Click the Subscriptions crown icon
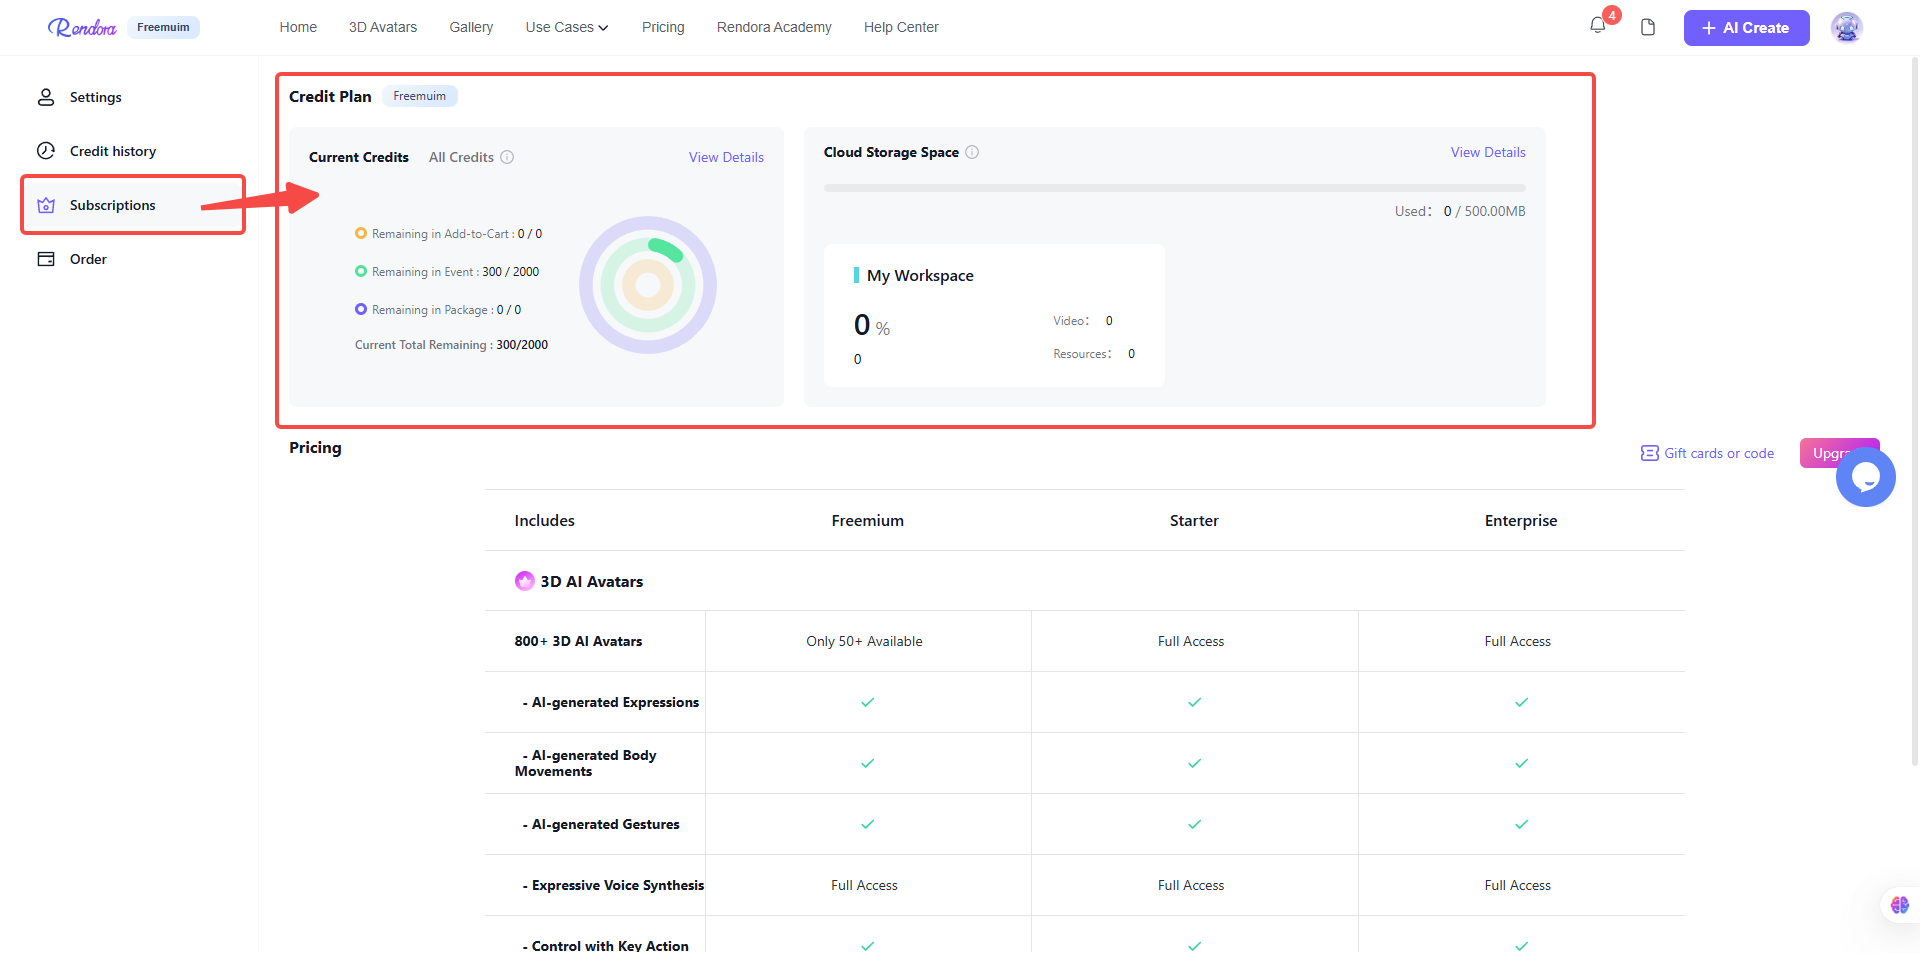The width and height of the screenshot is (1920, 953). 46,205
